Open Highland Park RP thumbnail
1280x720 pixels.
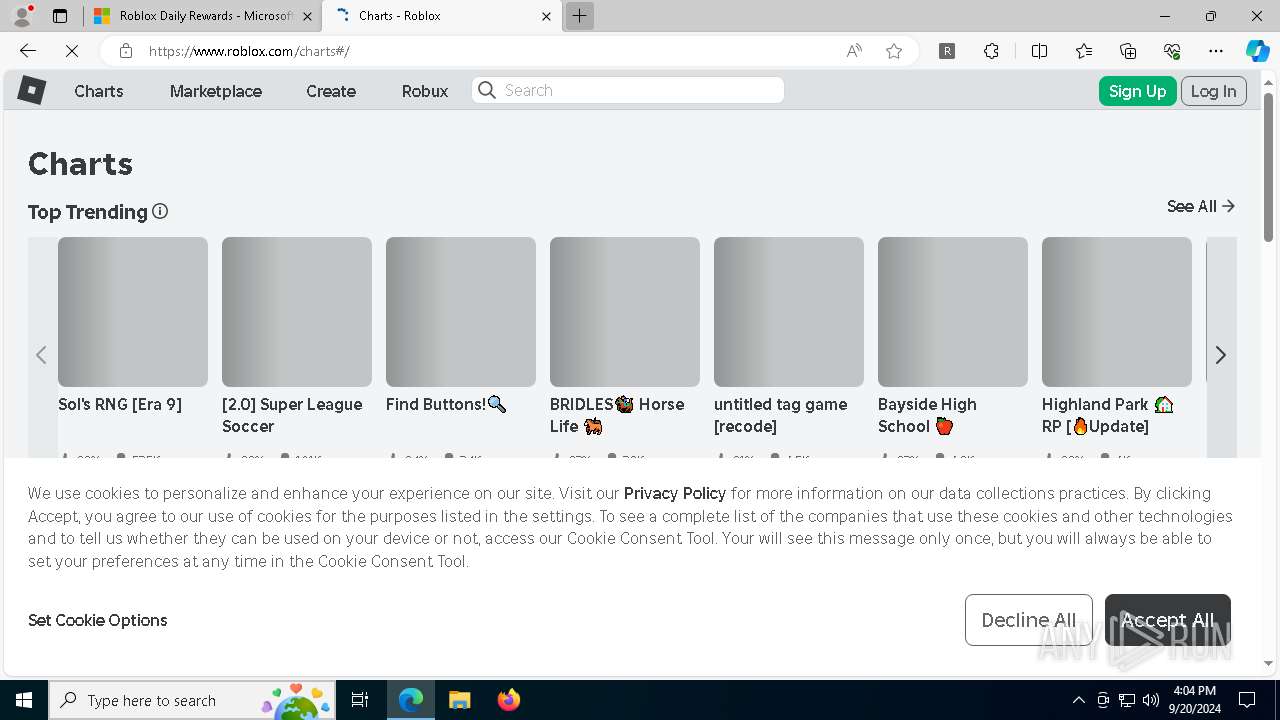click(x=1117, y=312)
